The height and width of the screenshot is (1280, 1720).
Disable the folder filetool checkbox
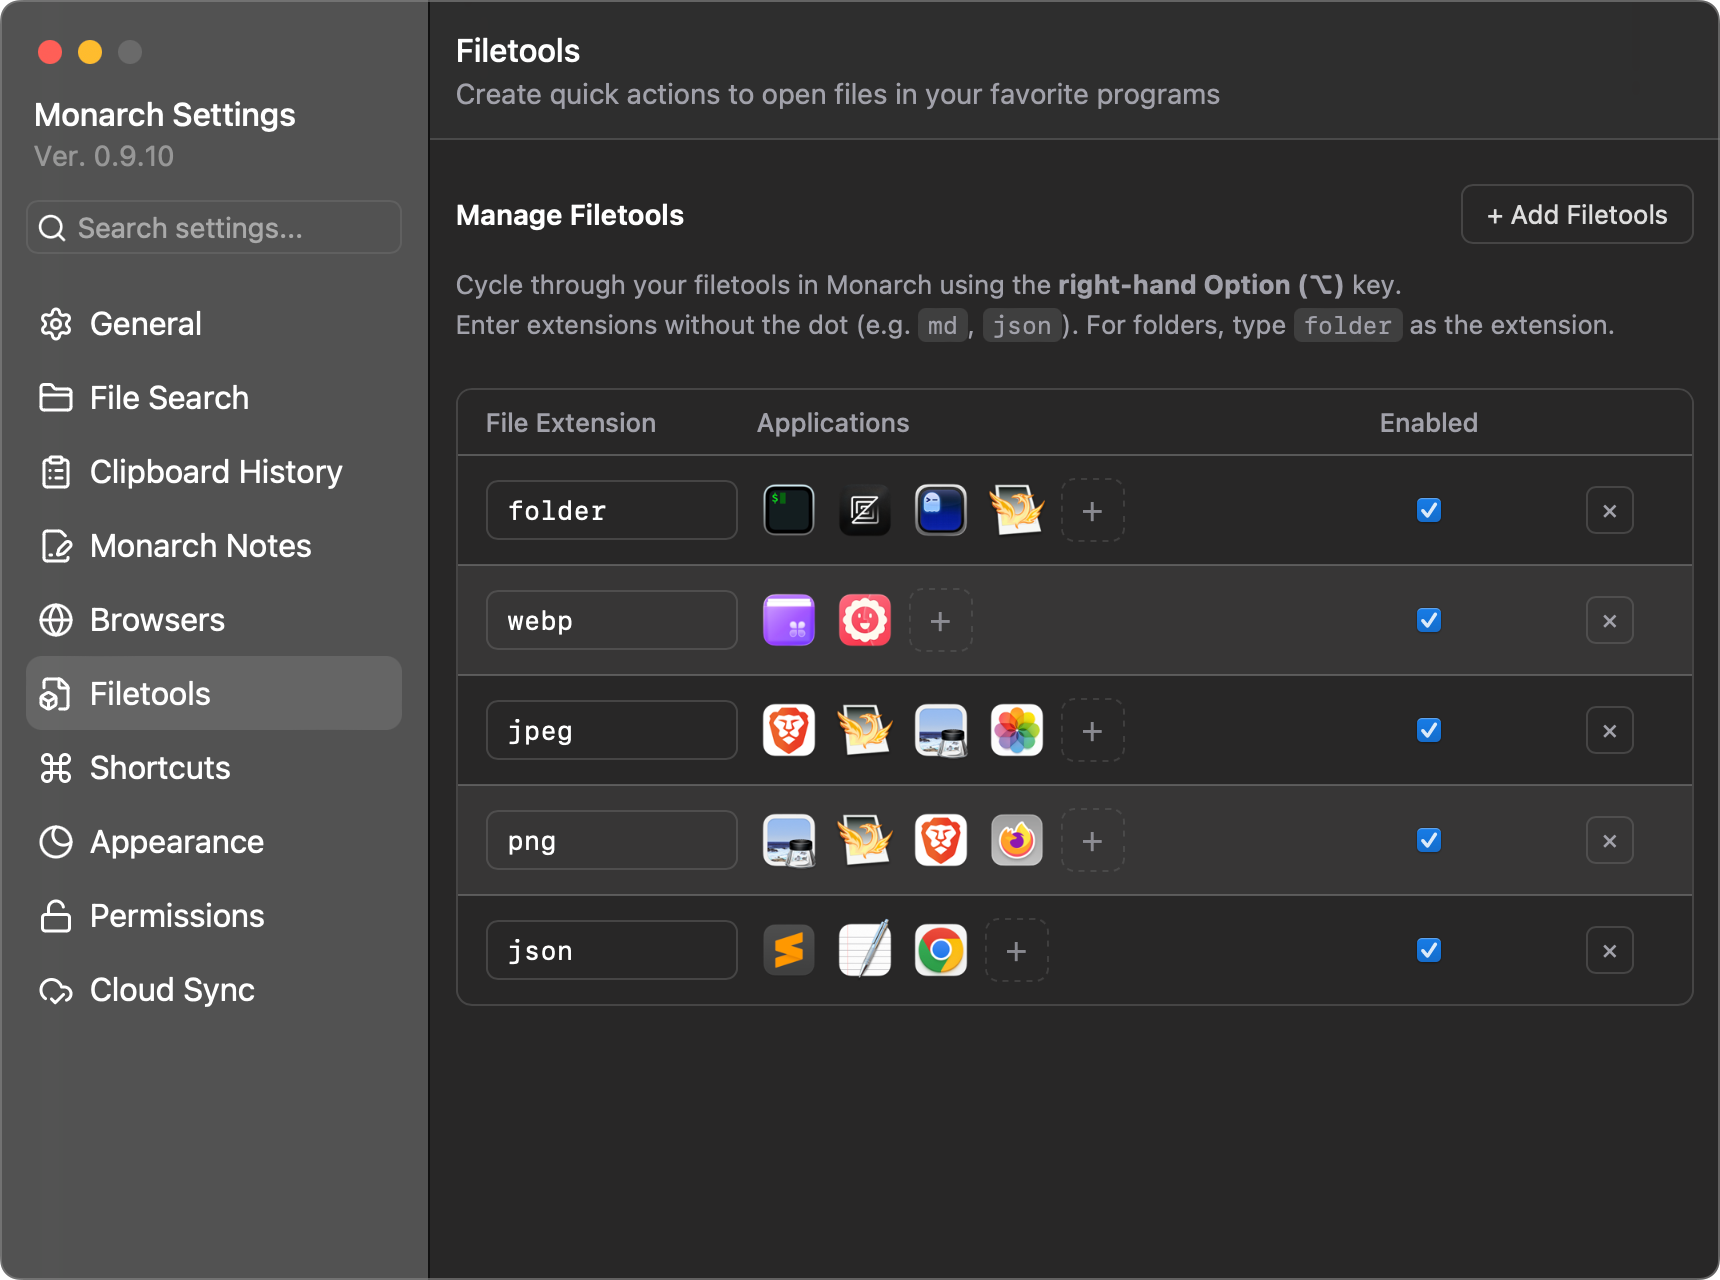1429,510
